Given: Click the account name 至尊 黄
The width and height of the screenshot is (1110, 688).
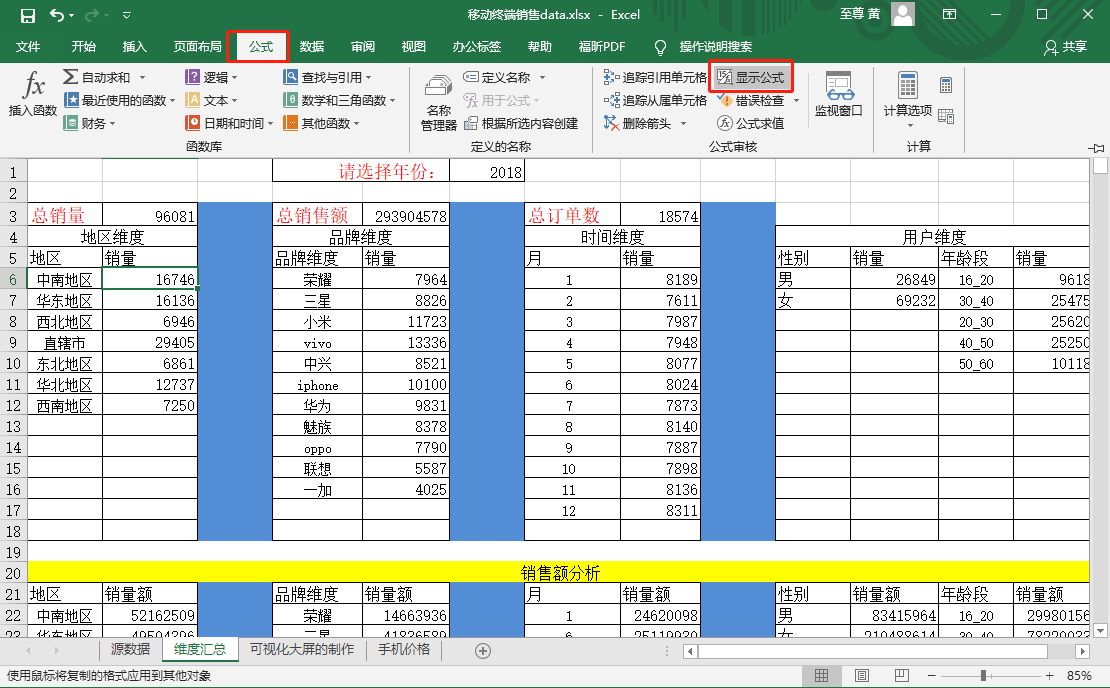Looking at the screenshot, I should 860,14.
